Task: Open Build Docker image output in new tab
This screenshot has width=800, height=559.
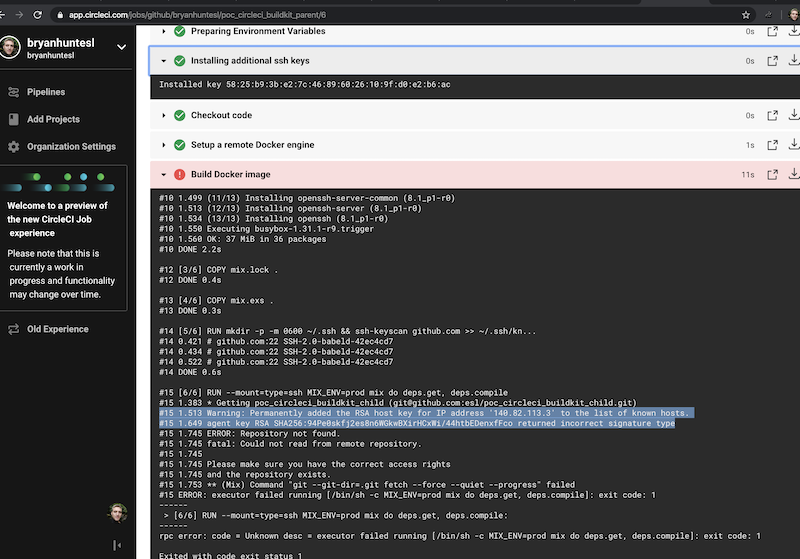Action: (x=772, y=174)
